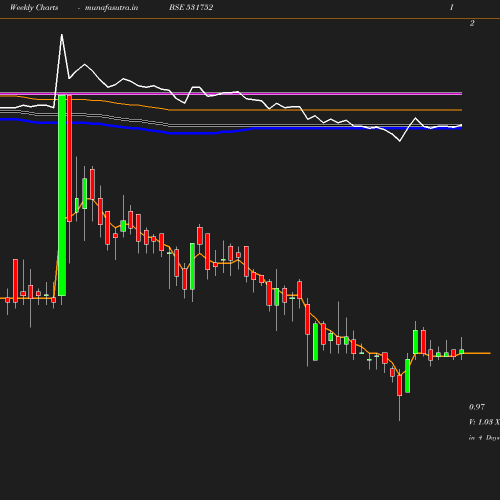Click the 'V: 1.03 X' volume text
Viewport: 500px width, 500px height.
point(484,422)
